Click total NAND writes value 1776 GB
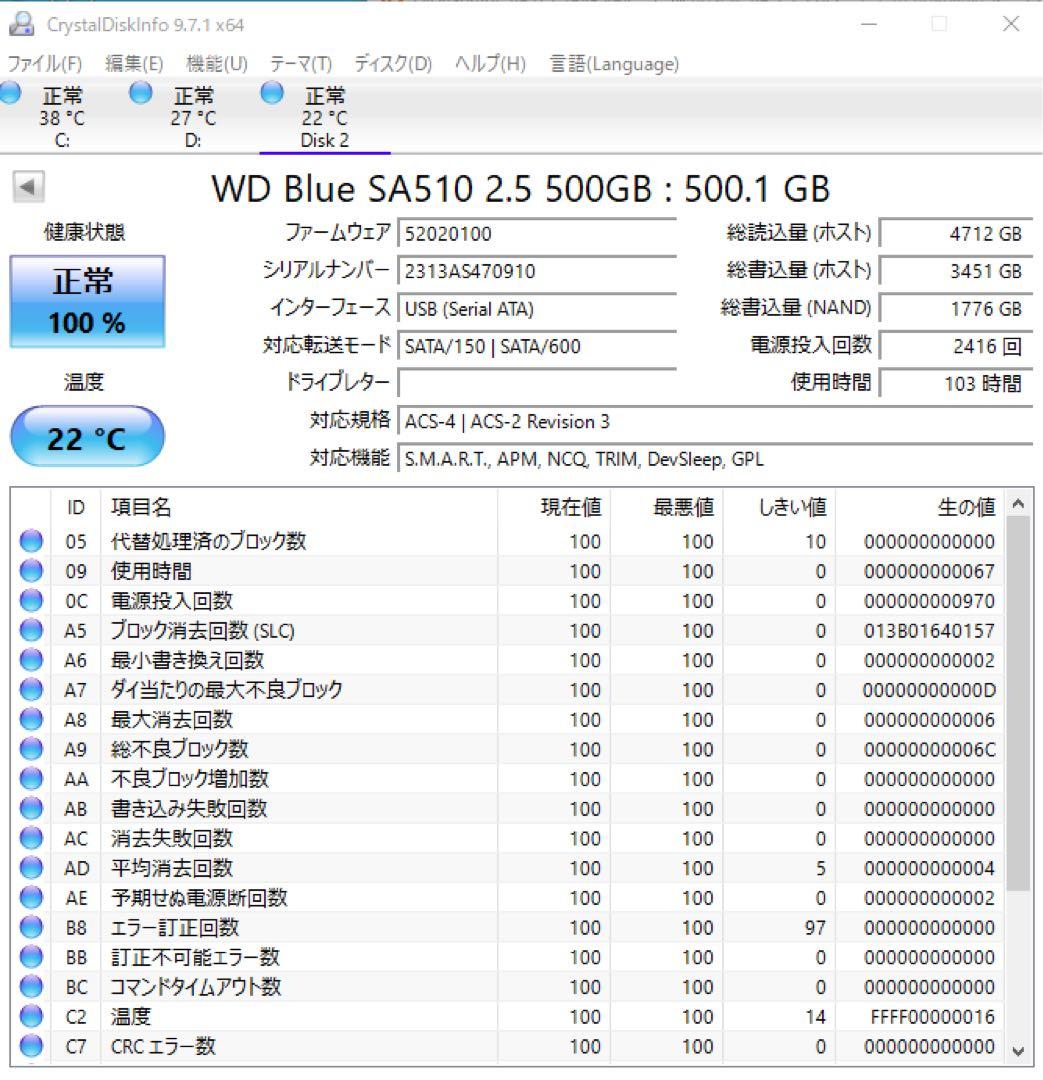Viewport: 1043px width, 1080px height. click(x=956, y=309)
